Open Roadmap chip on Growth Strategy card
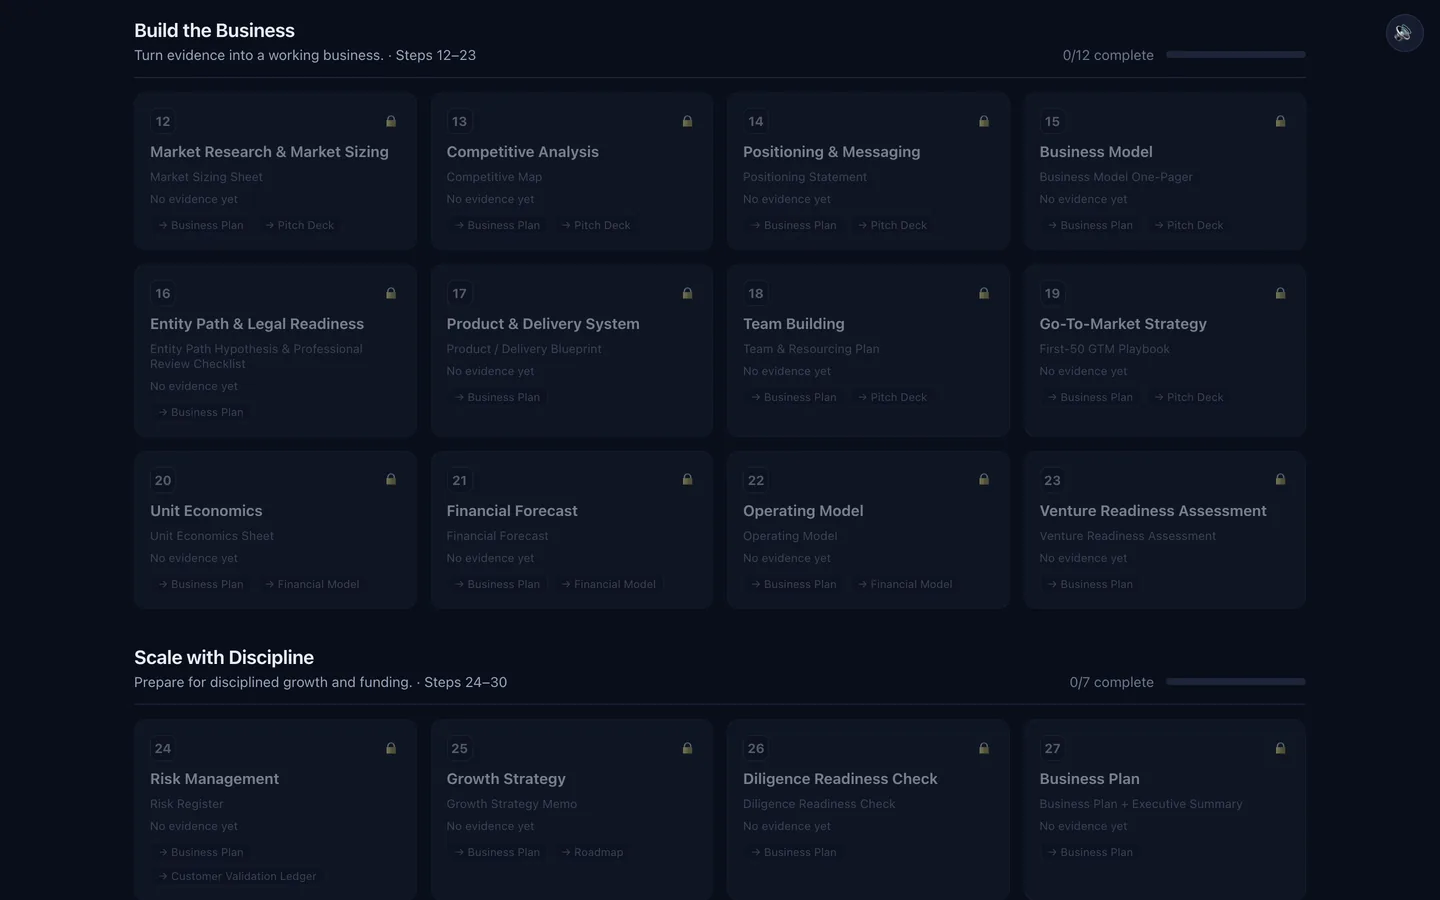The height and width of the screenshot is (900, 1440). 592,852
